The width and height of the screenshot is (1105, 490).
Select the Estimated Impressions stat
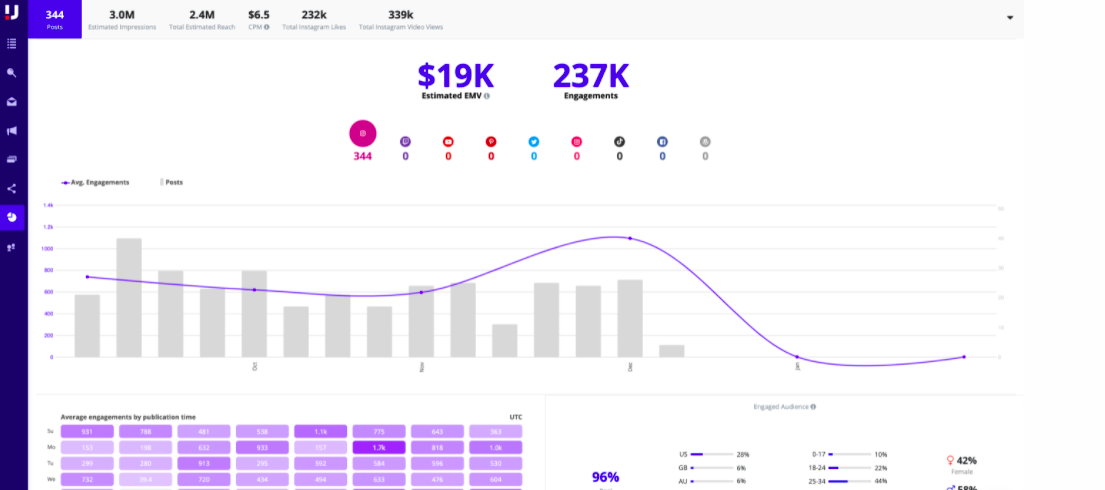point(122,20)
